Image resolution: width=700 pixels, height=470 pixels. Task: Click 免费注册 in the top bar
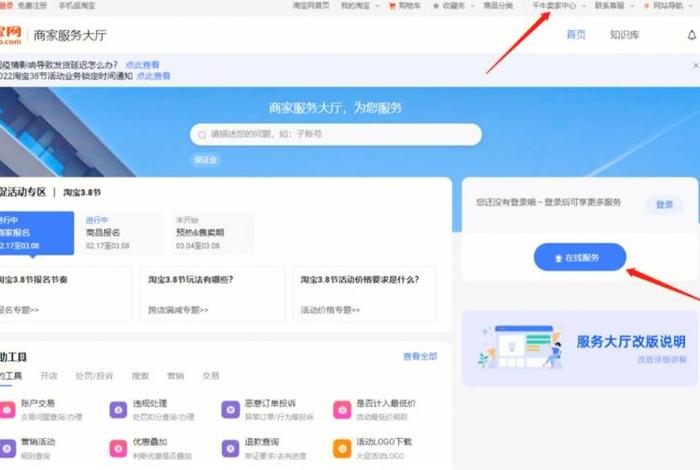point(32,6)
